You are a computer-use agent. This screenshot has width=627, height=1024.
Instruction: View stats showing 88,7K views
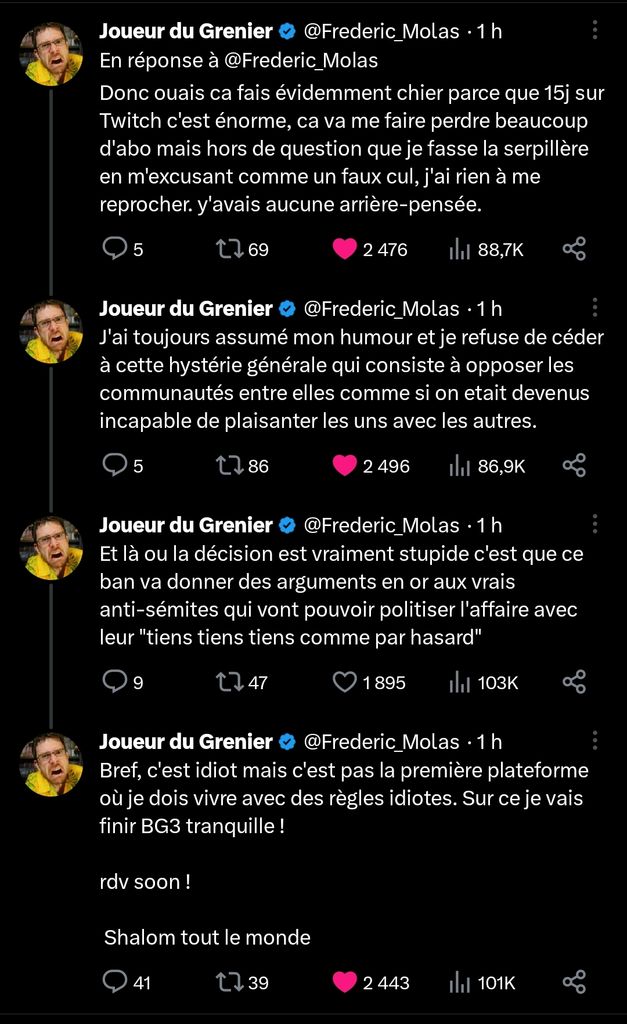click(x=487, y=249)
